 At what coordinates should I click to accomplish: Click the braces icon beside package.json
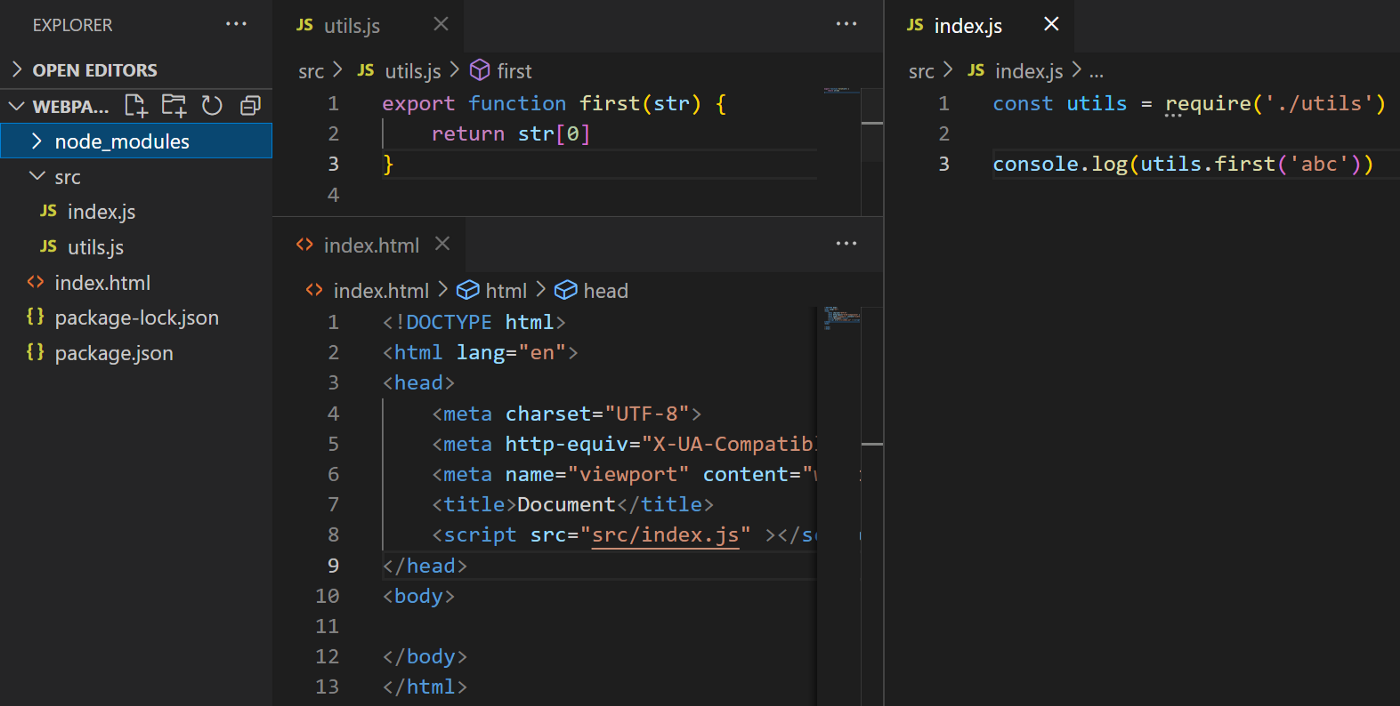point(35,352)
